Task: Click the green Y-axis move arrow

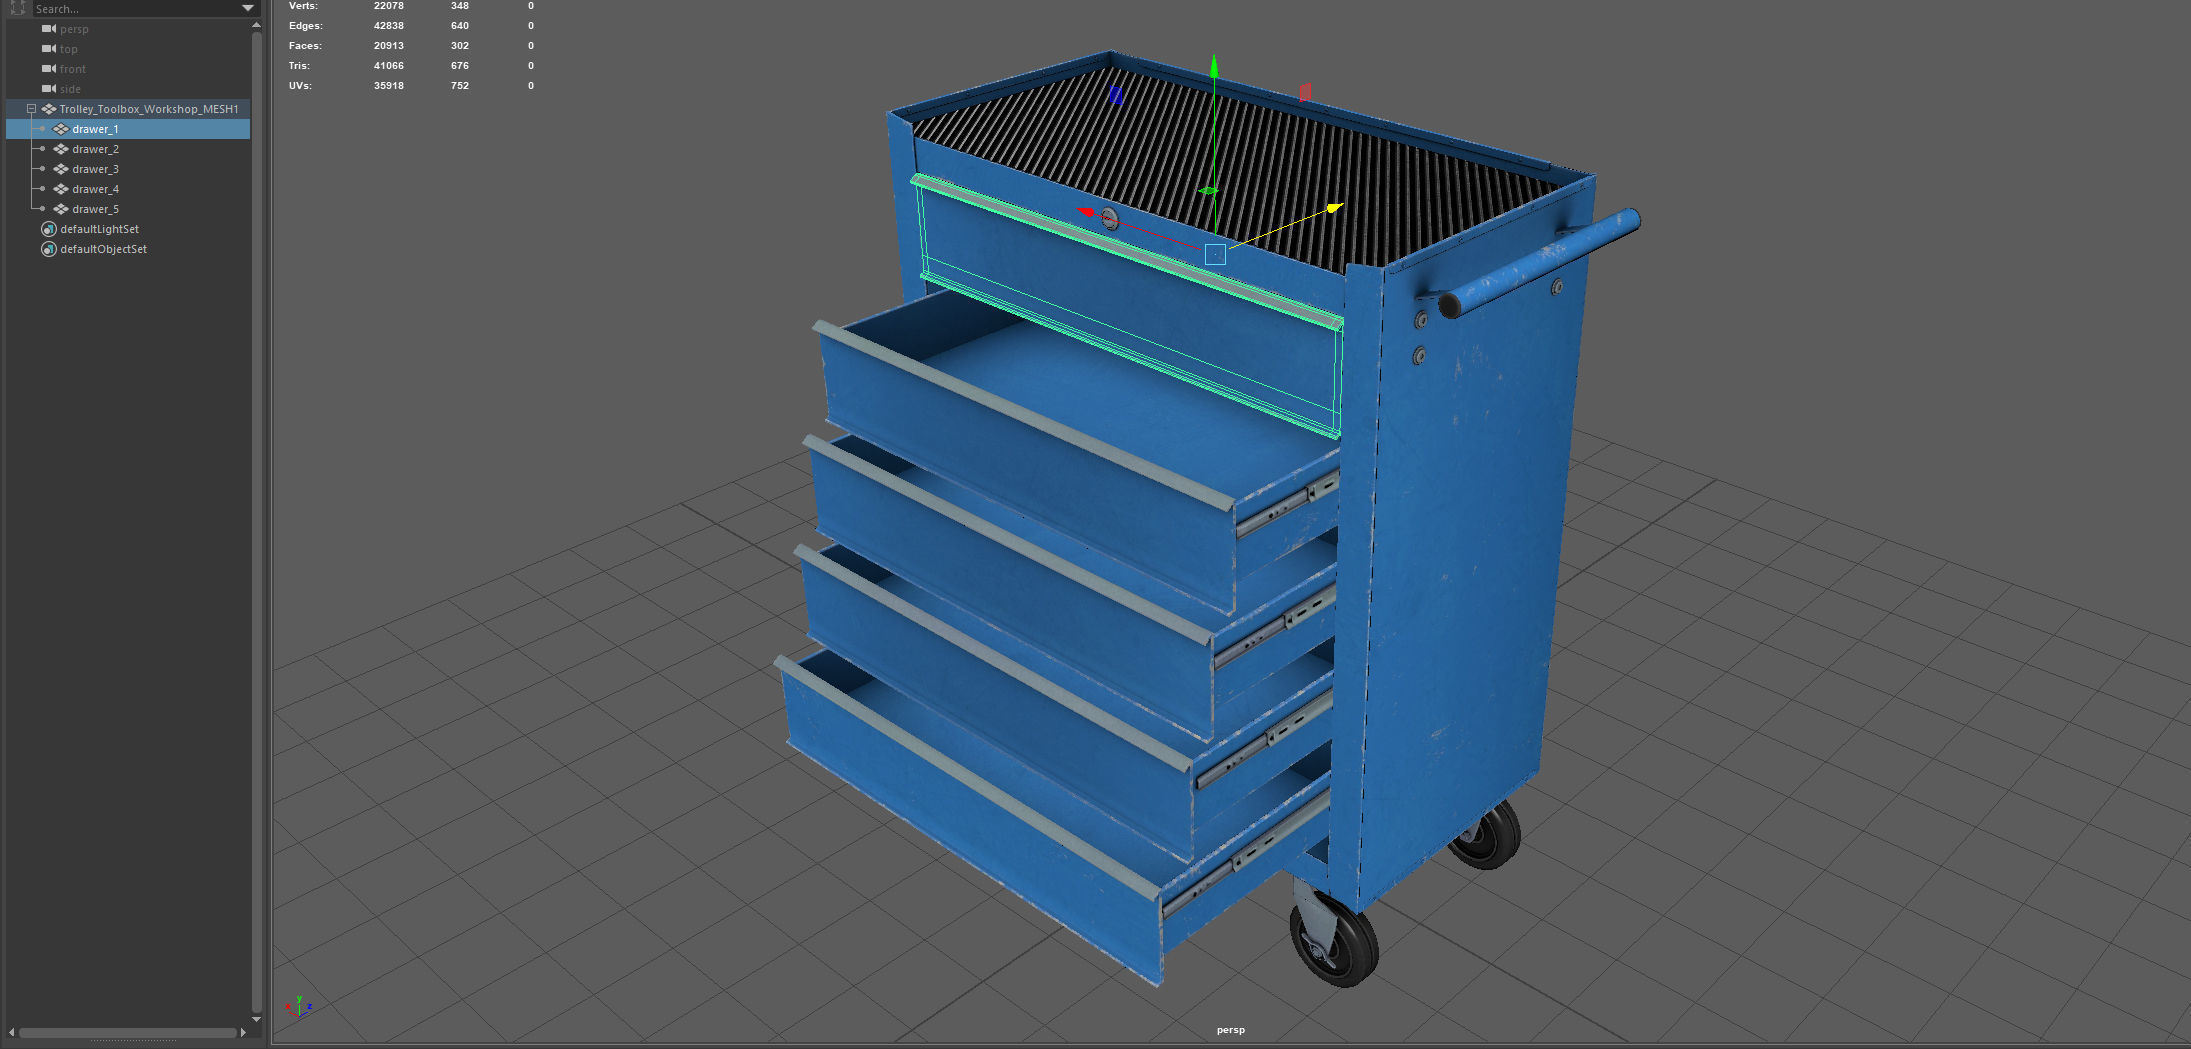Action: click(x=1214, y=66)
